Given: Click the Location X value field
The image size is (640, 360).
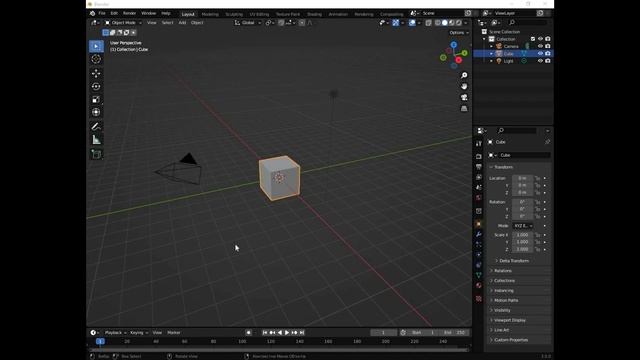Looking at the screenshot, I should (522, 178).
